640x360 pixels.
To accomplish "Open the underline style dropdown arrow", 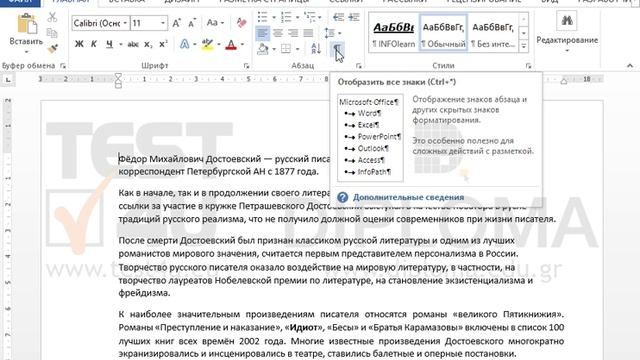I will pyautogui.click(x=121, y=44).
